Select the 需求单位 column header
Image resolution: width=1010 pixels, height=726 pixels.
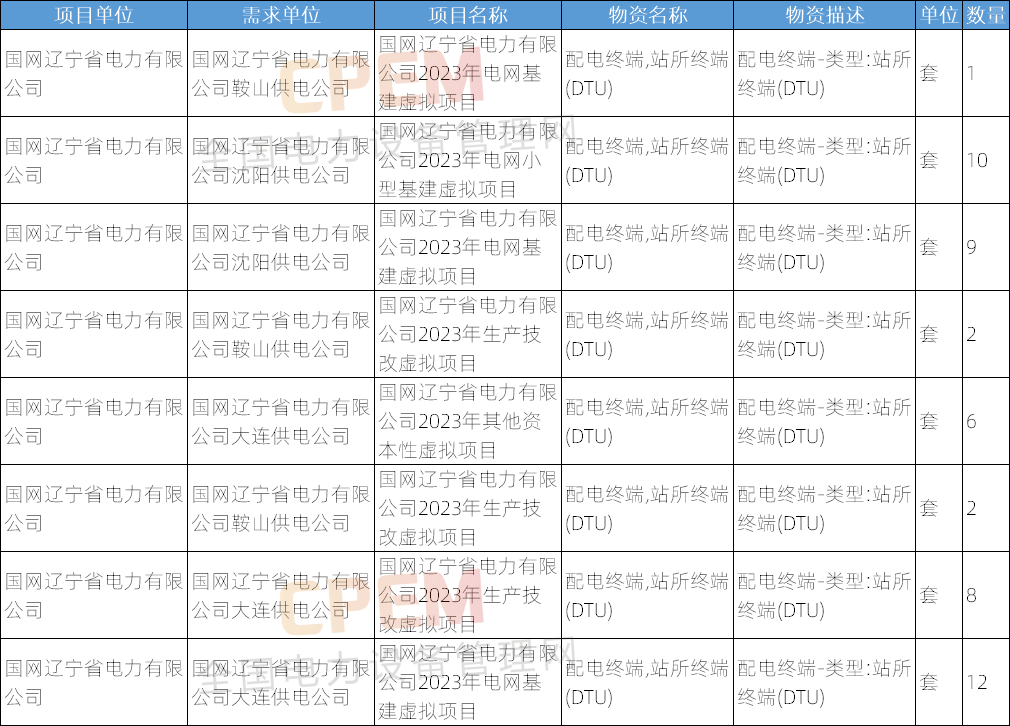[280, 15]
